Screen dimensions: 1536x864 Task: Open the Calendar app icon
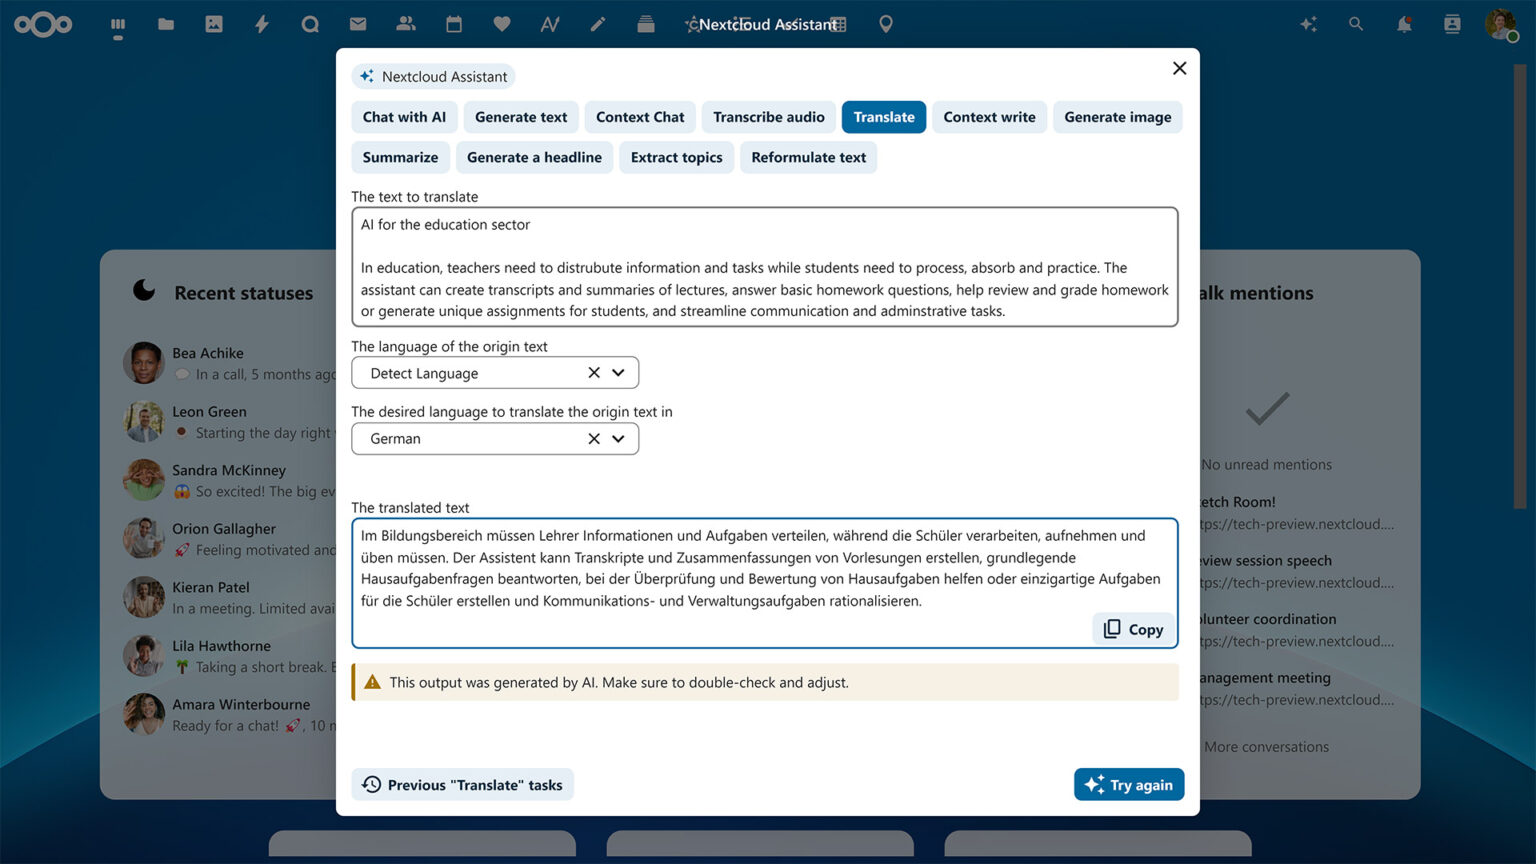point(454,24)
